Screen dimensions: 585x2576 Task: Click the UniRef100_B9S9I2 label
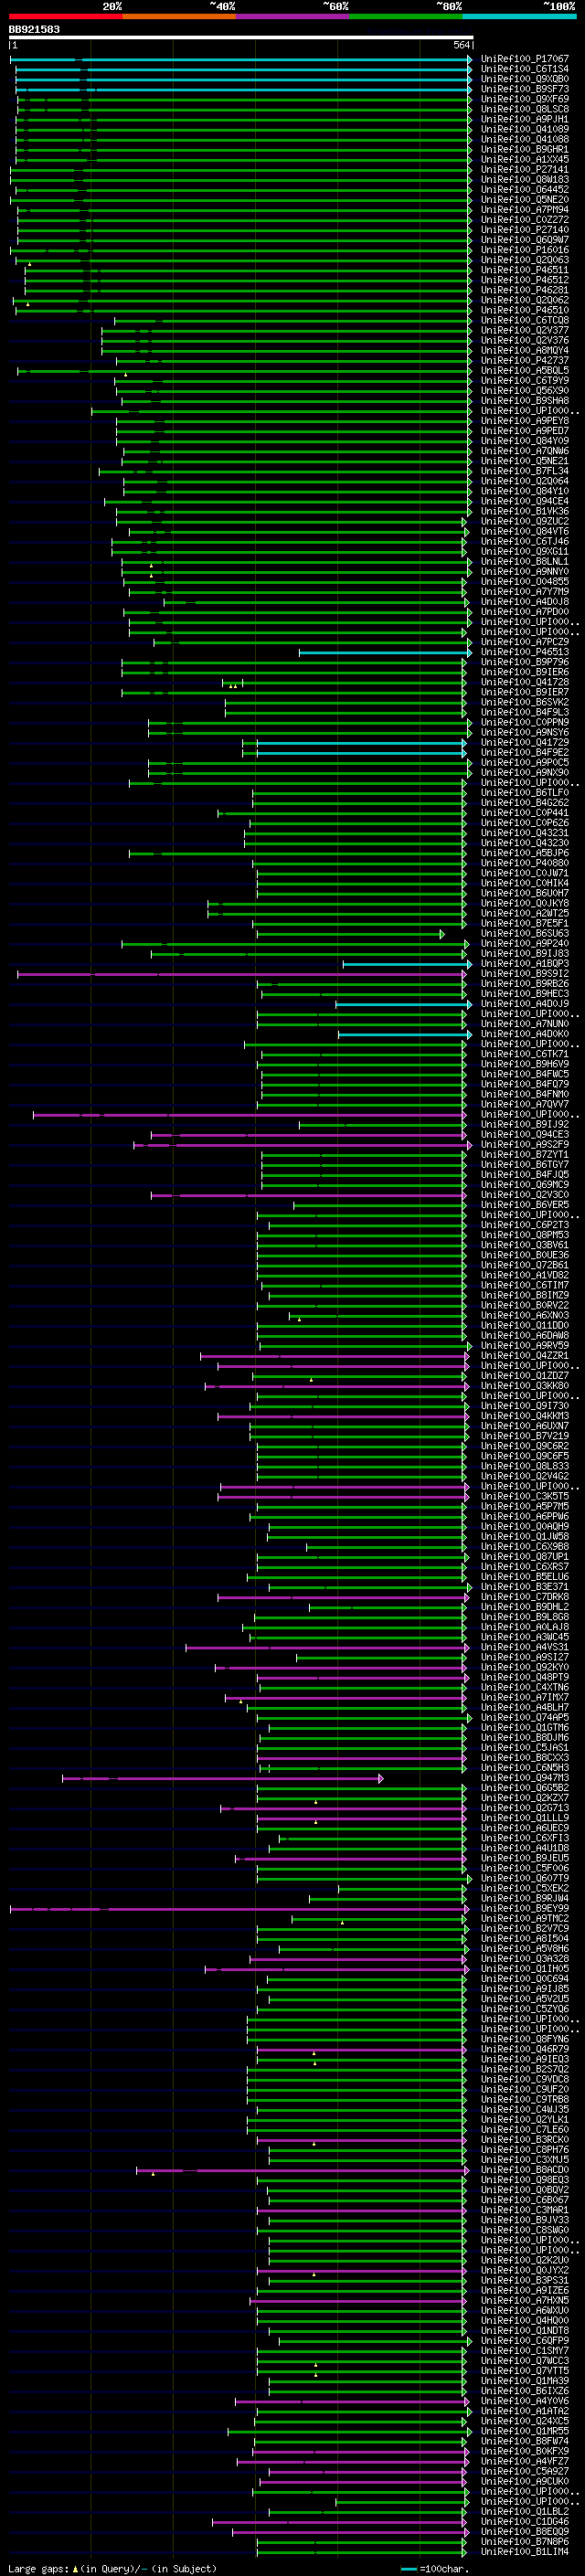tap(525, 974)
